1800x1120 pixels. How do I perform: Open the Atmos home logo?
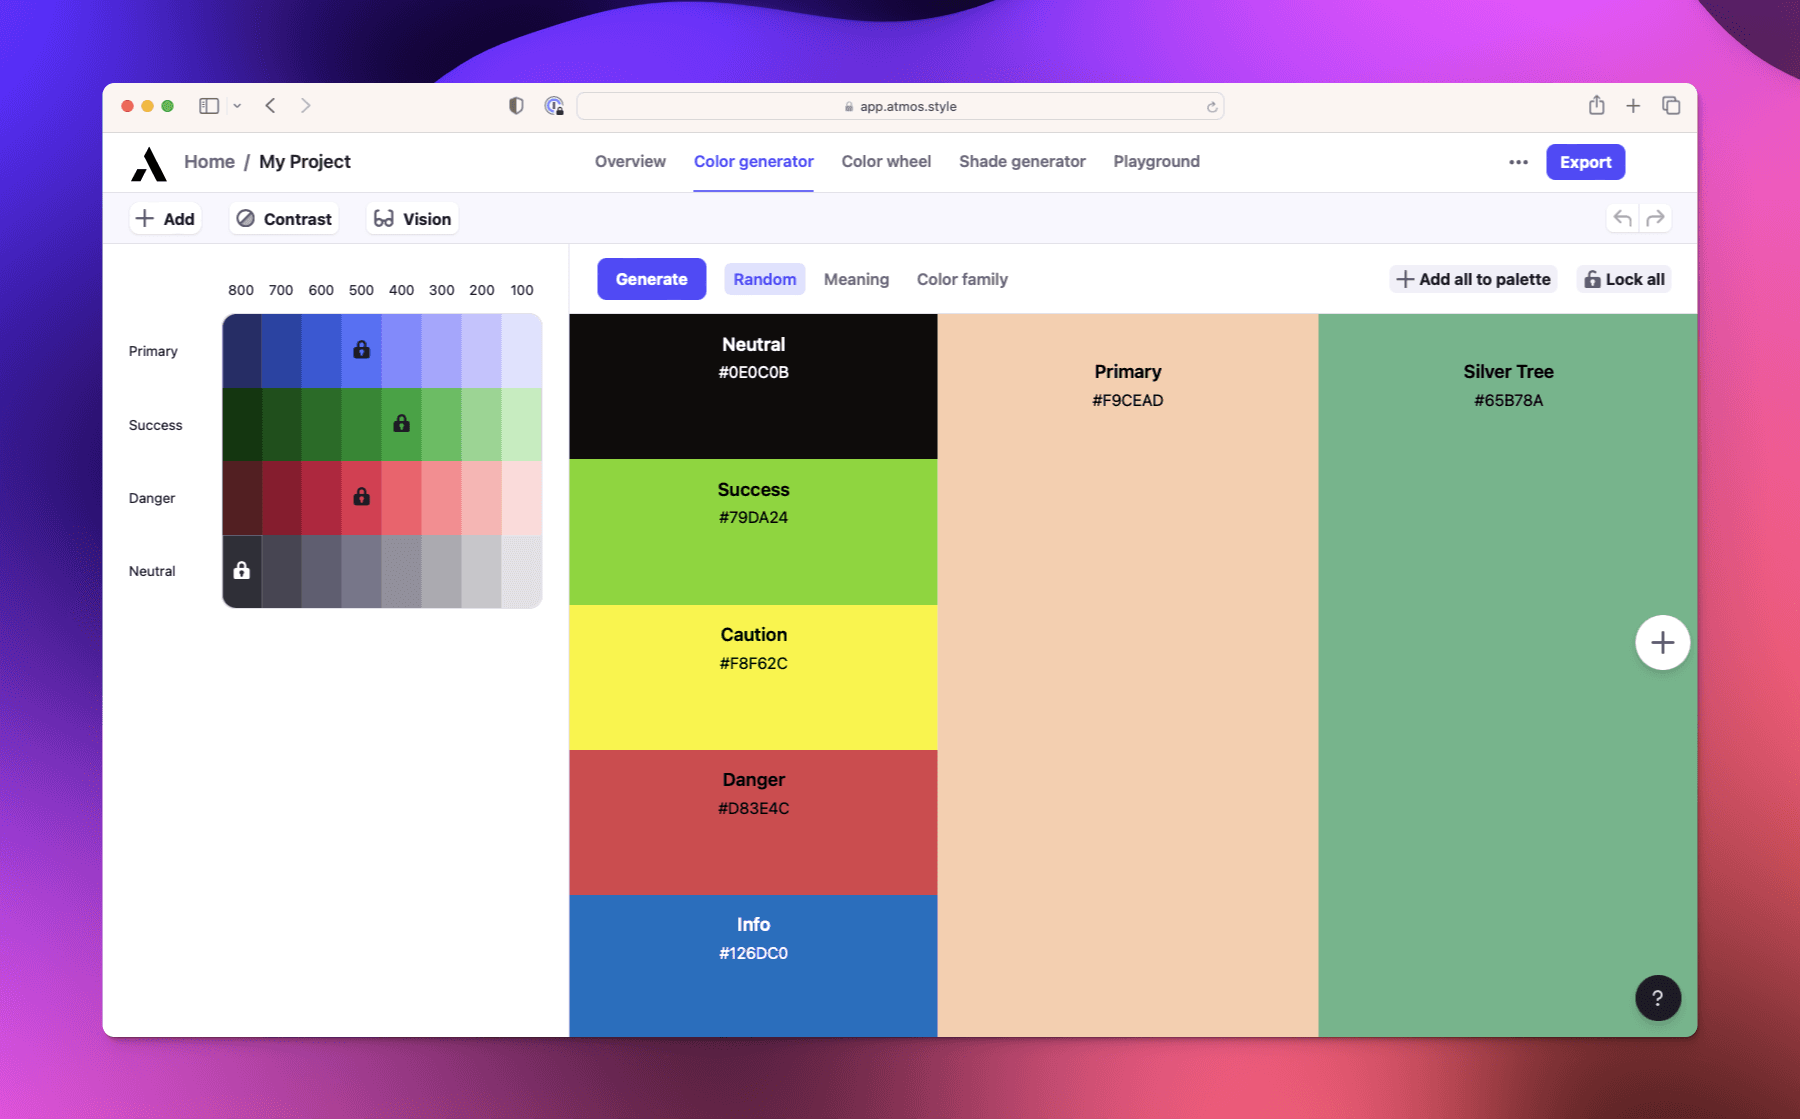pyautogui.click(x=148, y=162)
